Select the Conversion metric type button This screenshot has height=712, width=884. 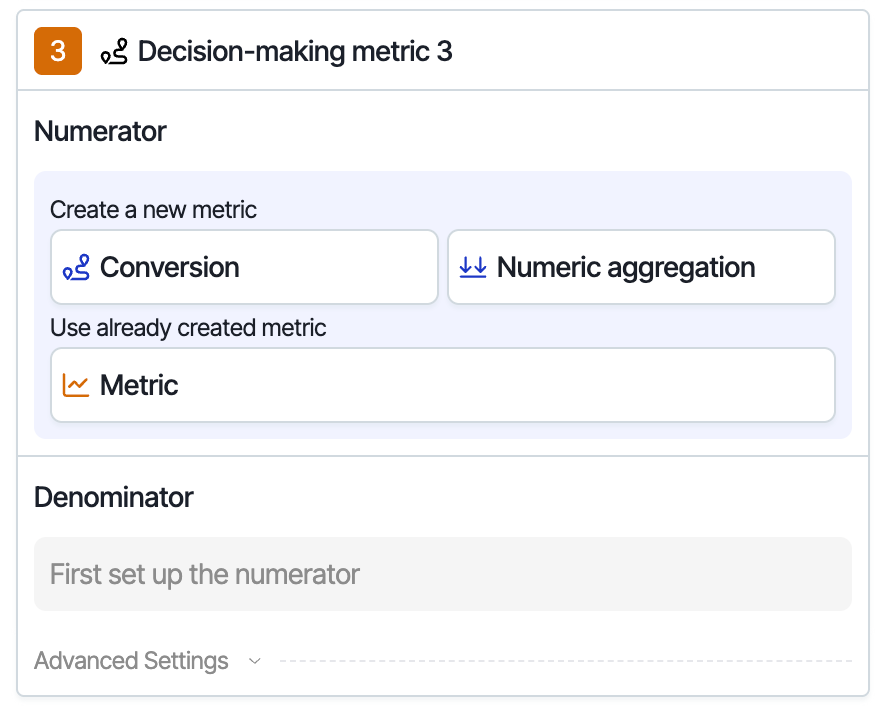click(x=244, y=267)
